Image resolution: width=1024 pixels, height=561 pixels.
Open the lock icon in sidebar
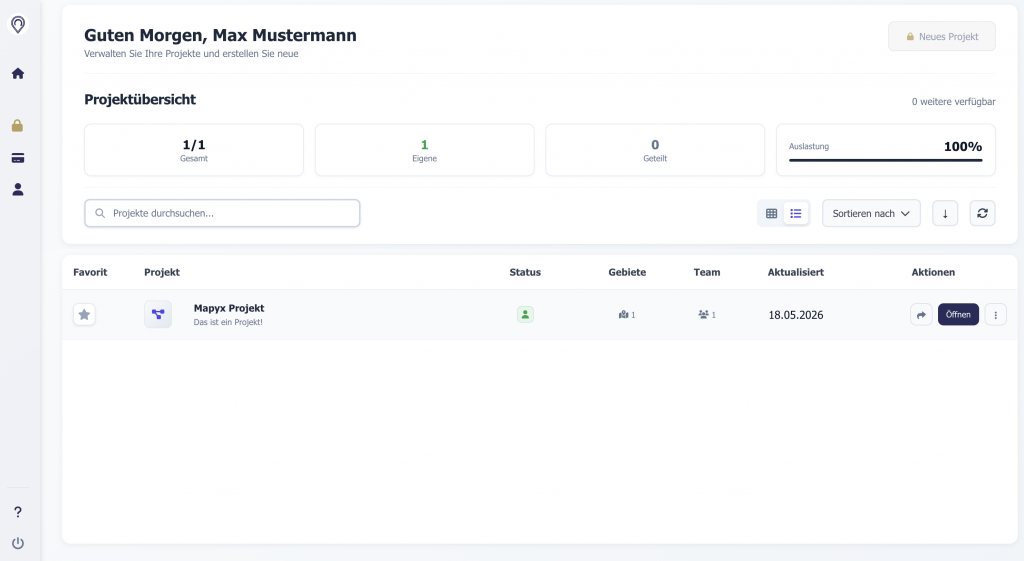(x=18, y=125)
